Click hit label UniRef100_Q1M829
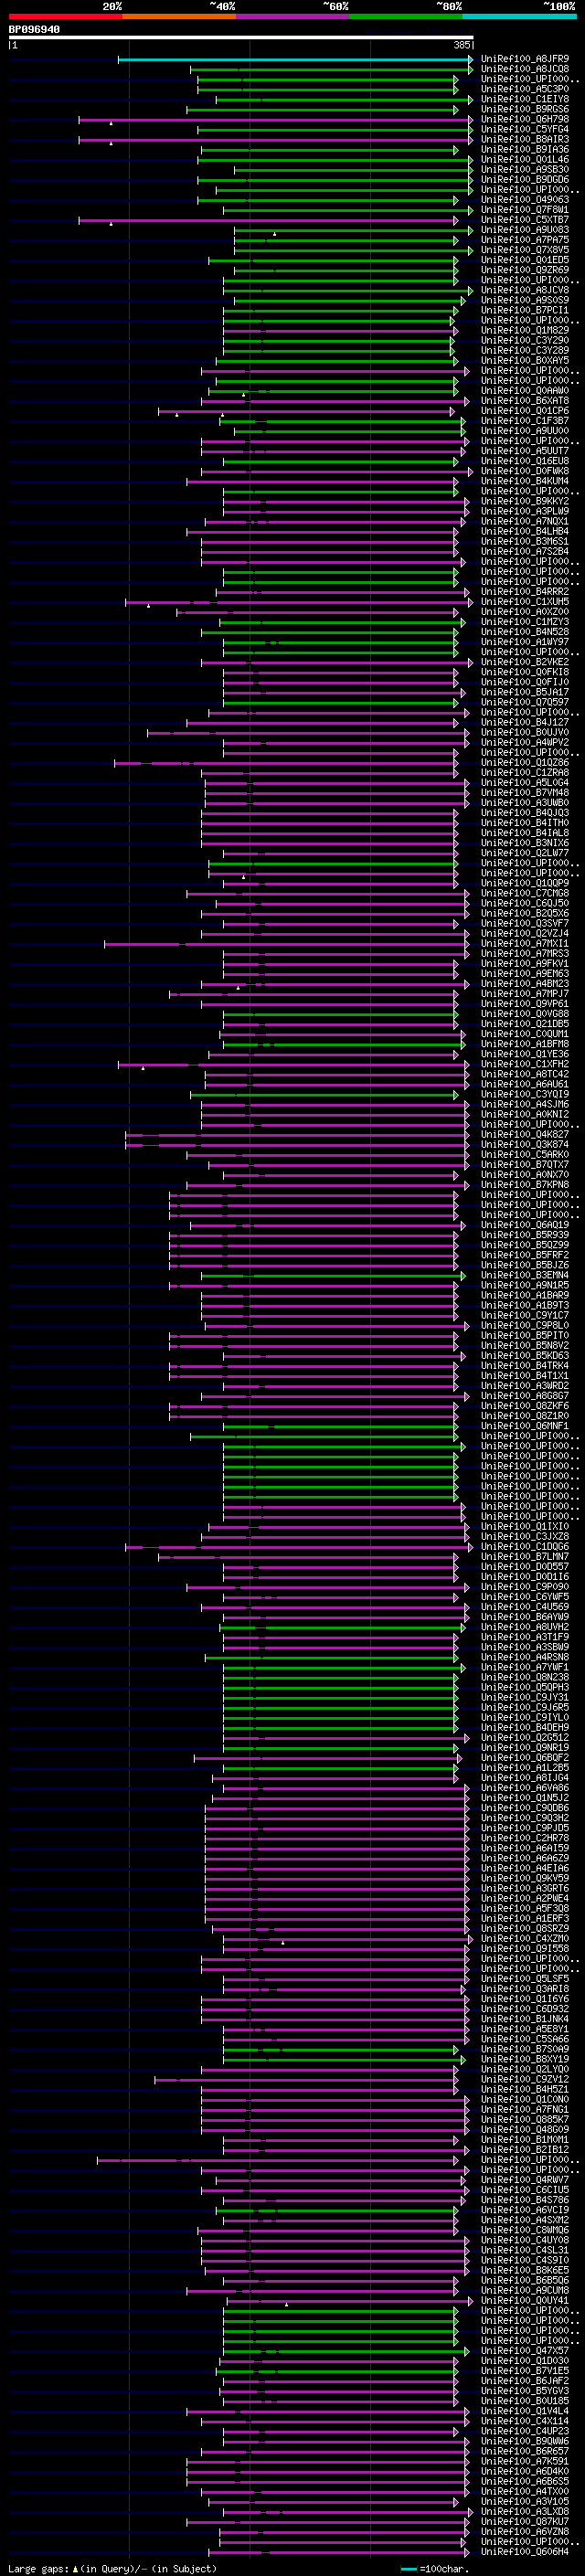Screen dimensions: 585x2576 (x=525, y=330)
